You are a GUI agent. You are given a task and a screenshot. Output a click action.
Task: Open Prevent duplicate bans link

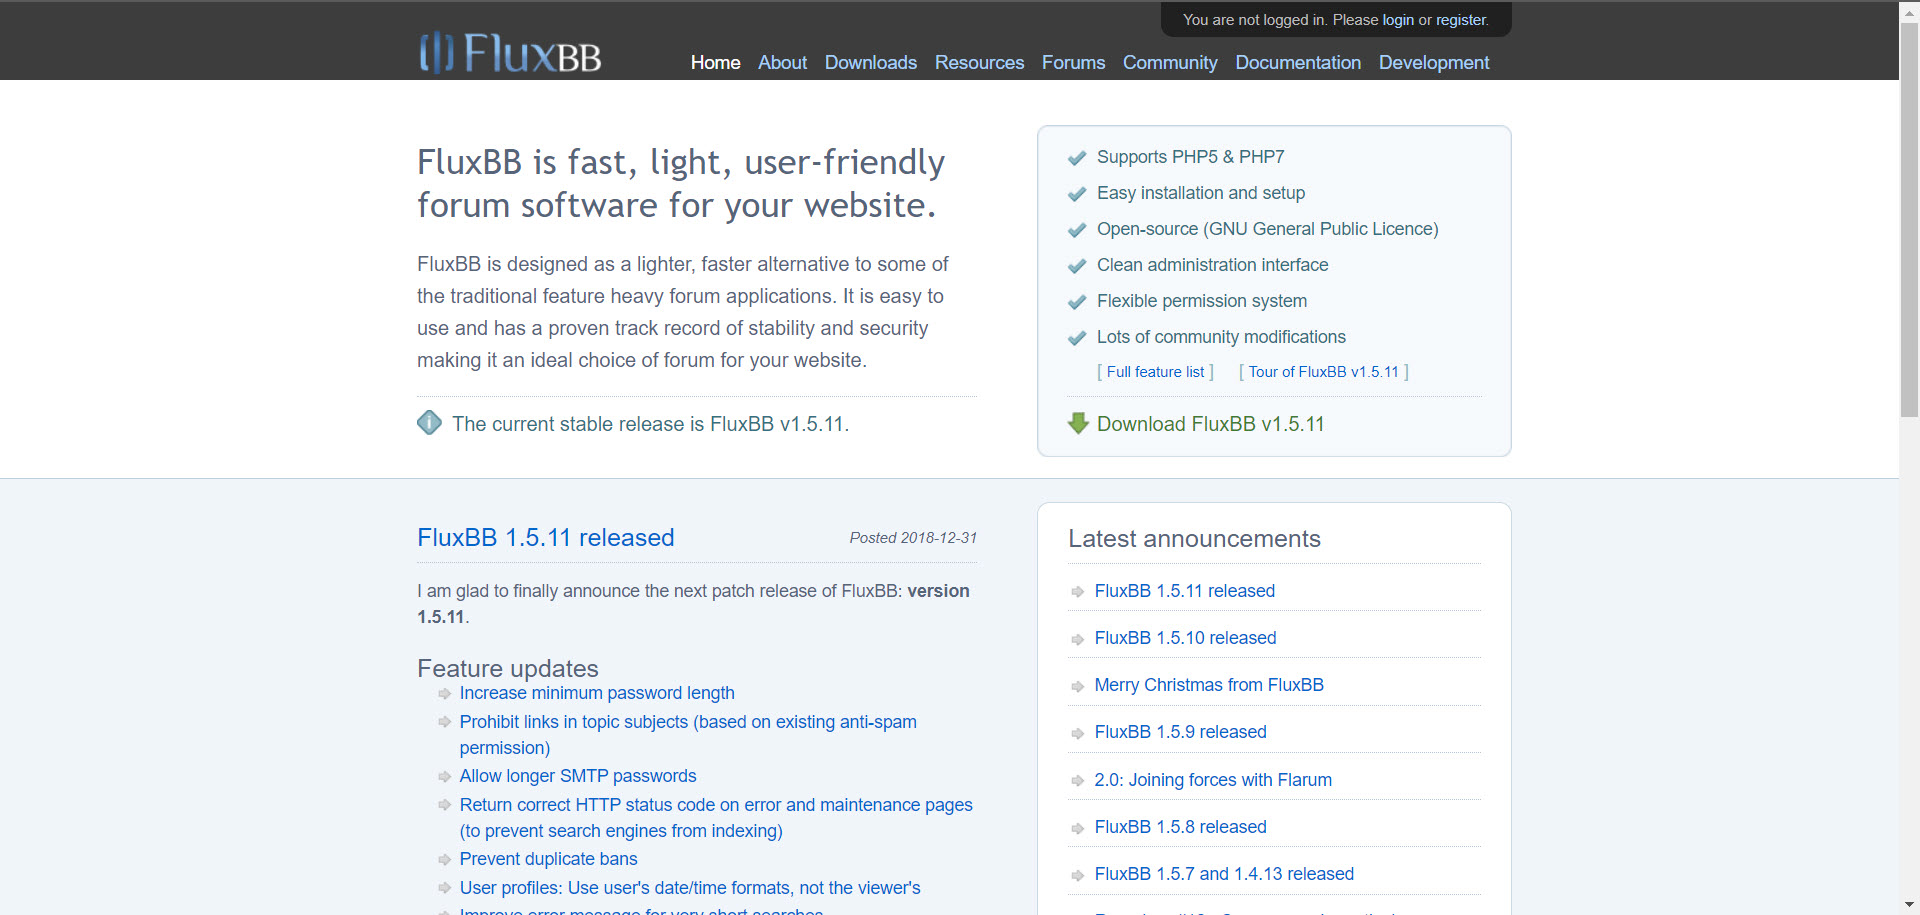coord(548,859)
